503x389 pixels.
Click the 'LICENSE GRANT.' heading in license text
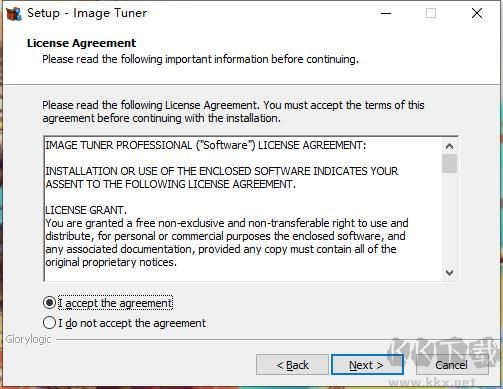86,210
